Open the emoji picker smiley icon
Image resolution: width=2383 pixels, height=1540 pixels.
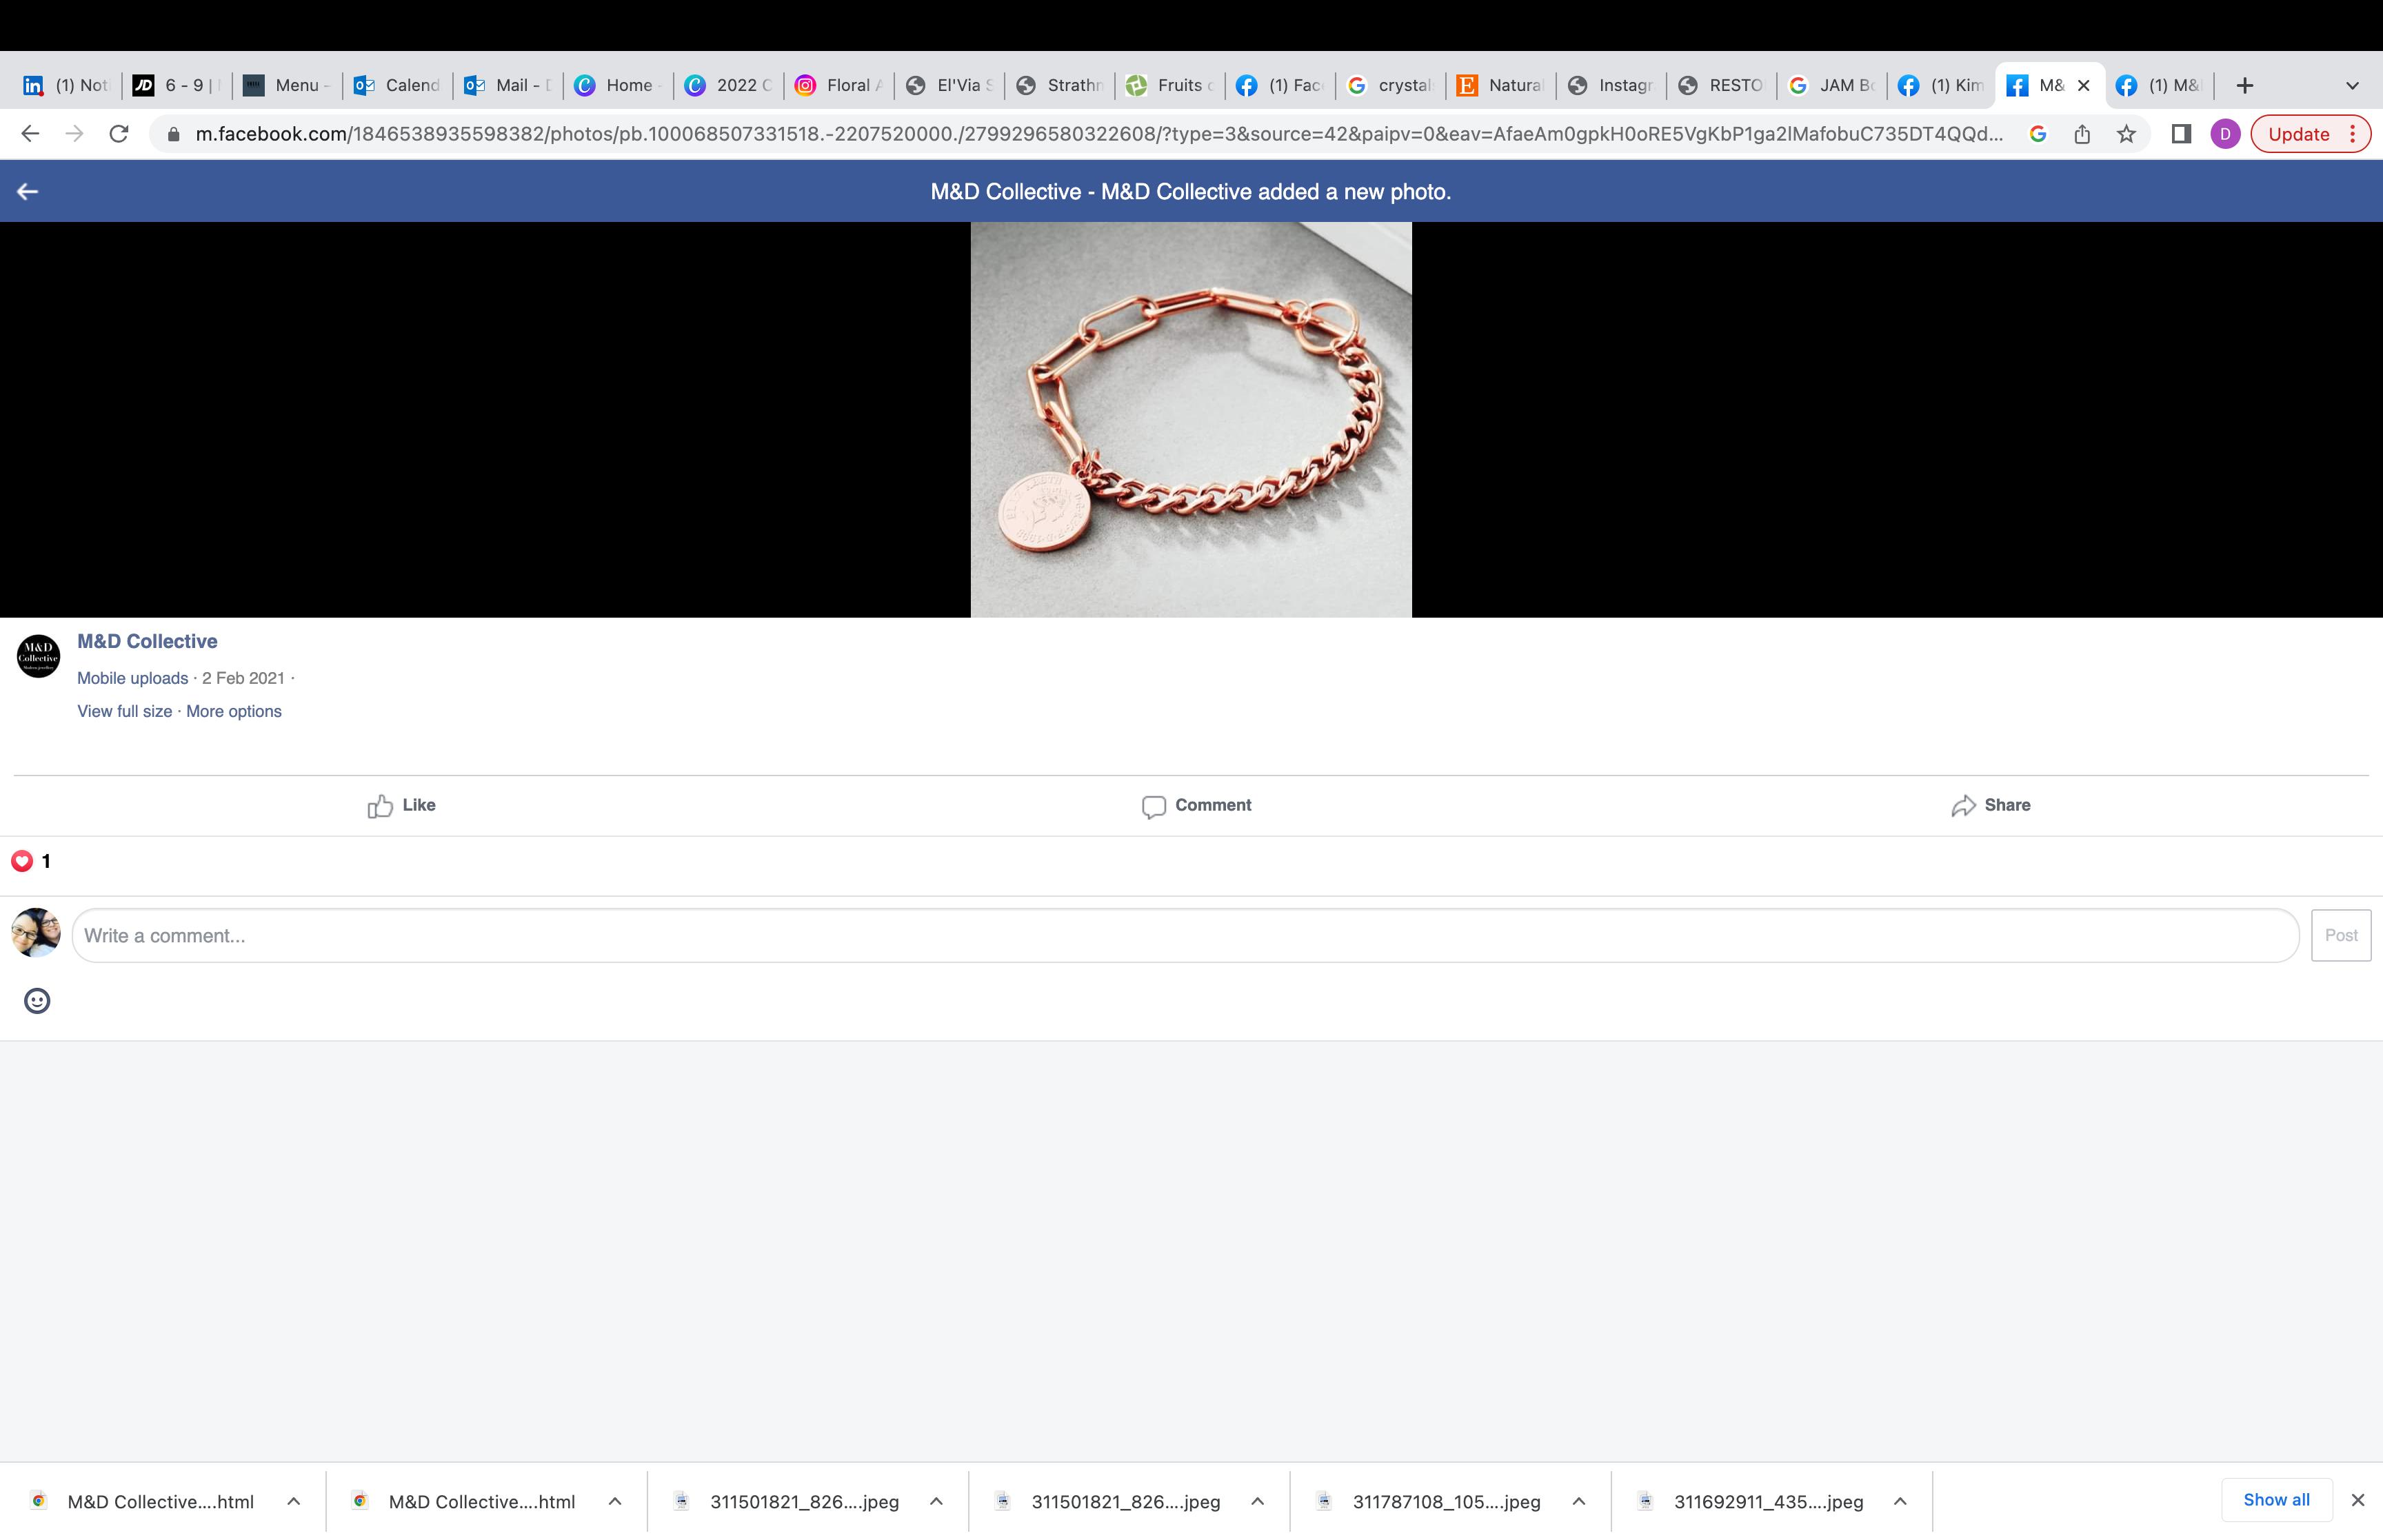pyautogui.click(x=37, y=1001)
